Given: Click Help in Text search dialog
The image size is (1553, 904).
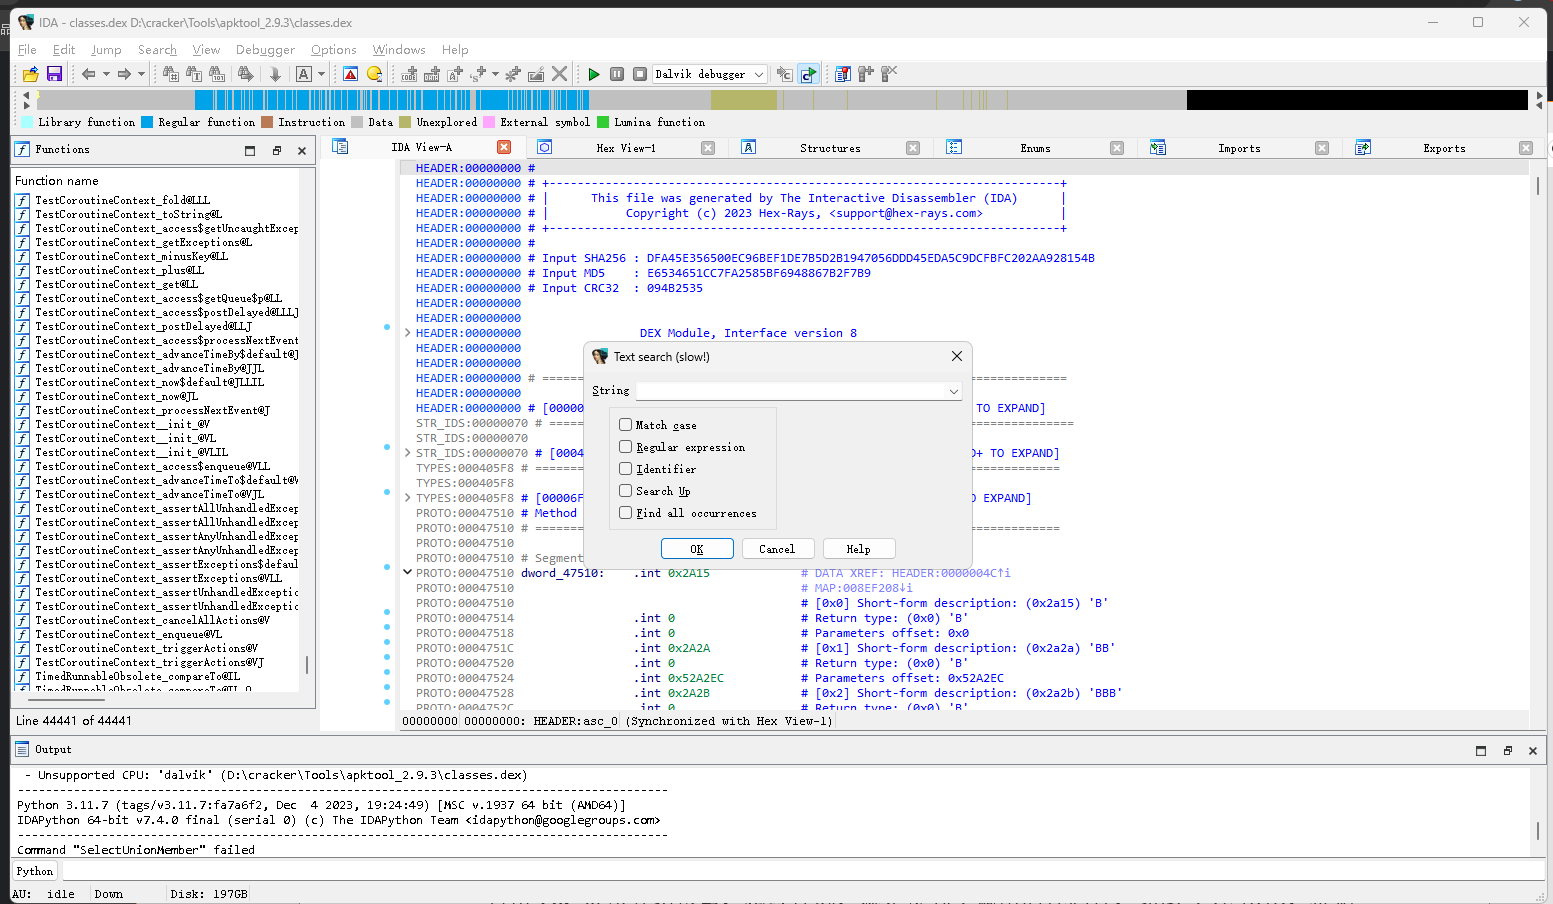Looking at the screenshot, I should (858, 549).
